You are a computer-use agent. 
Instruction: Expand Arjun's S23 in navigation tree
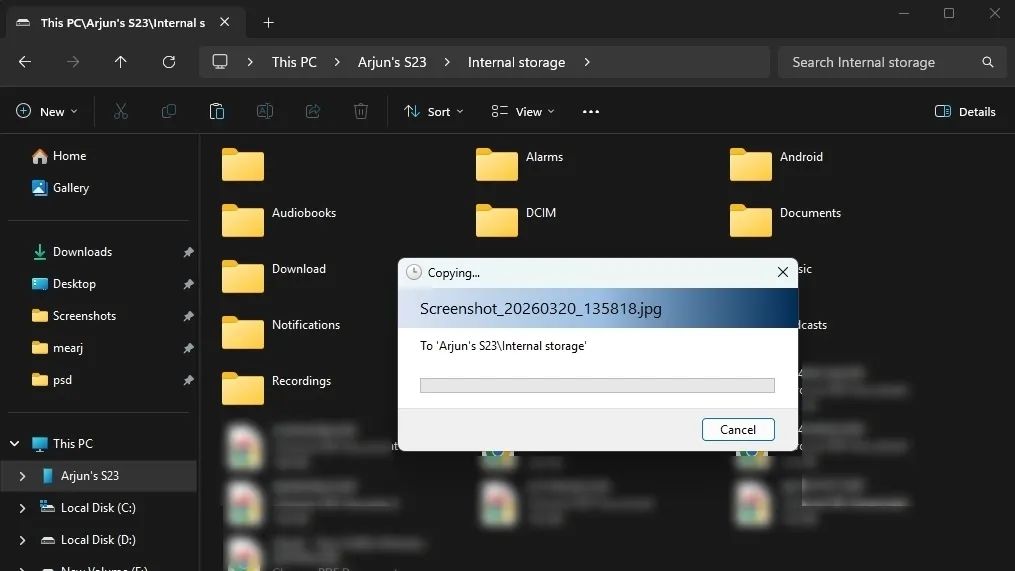[22, 476]
